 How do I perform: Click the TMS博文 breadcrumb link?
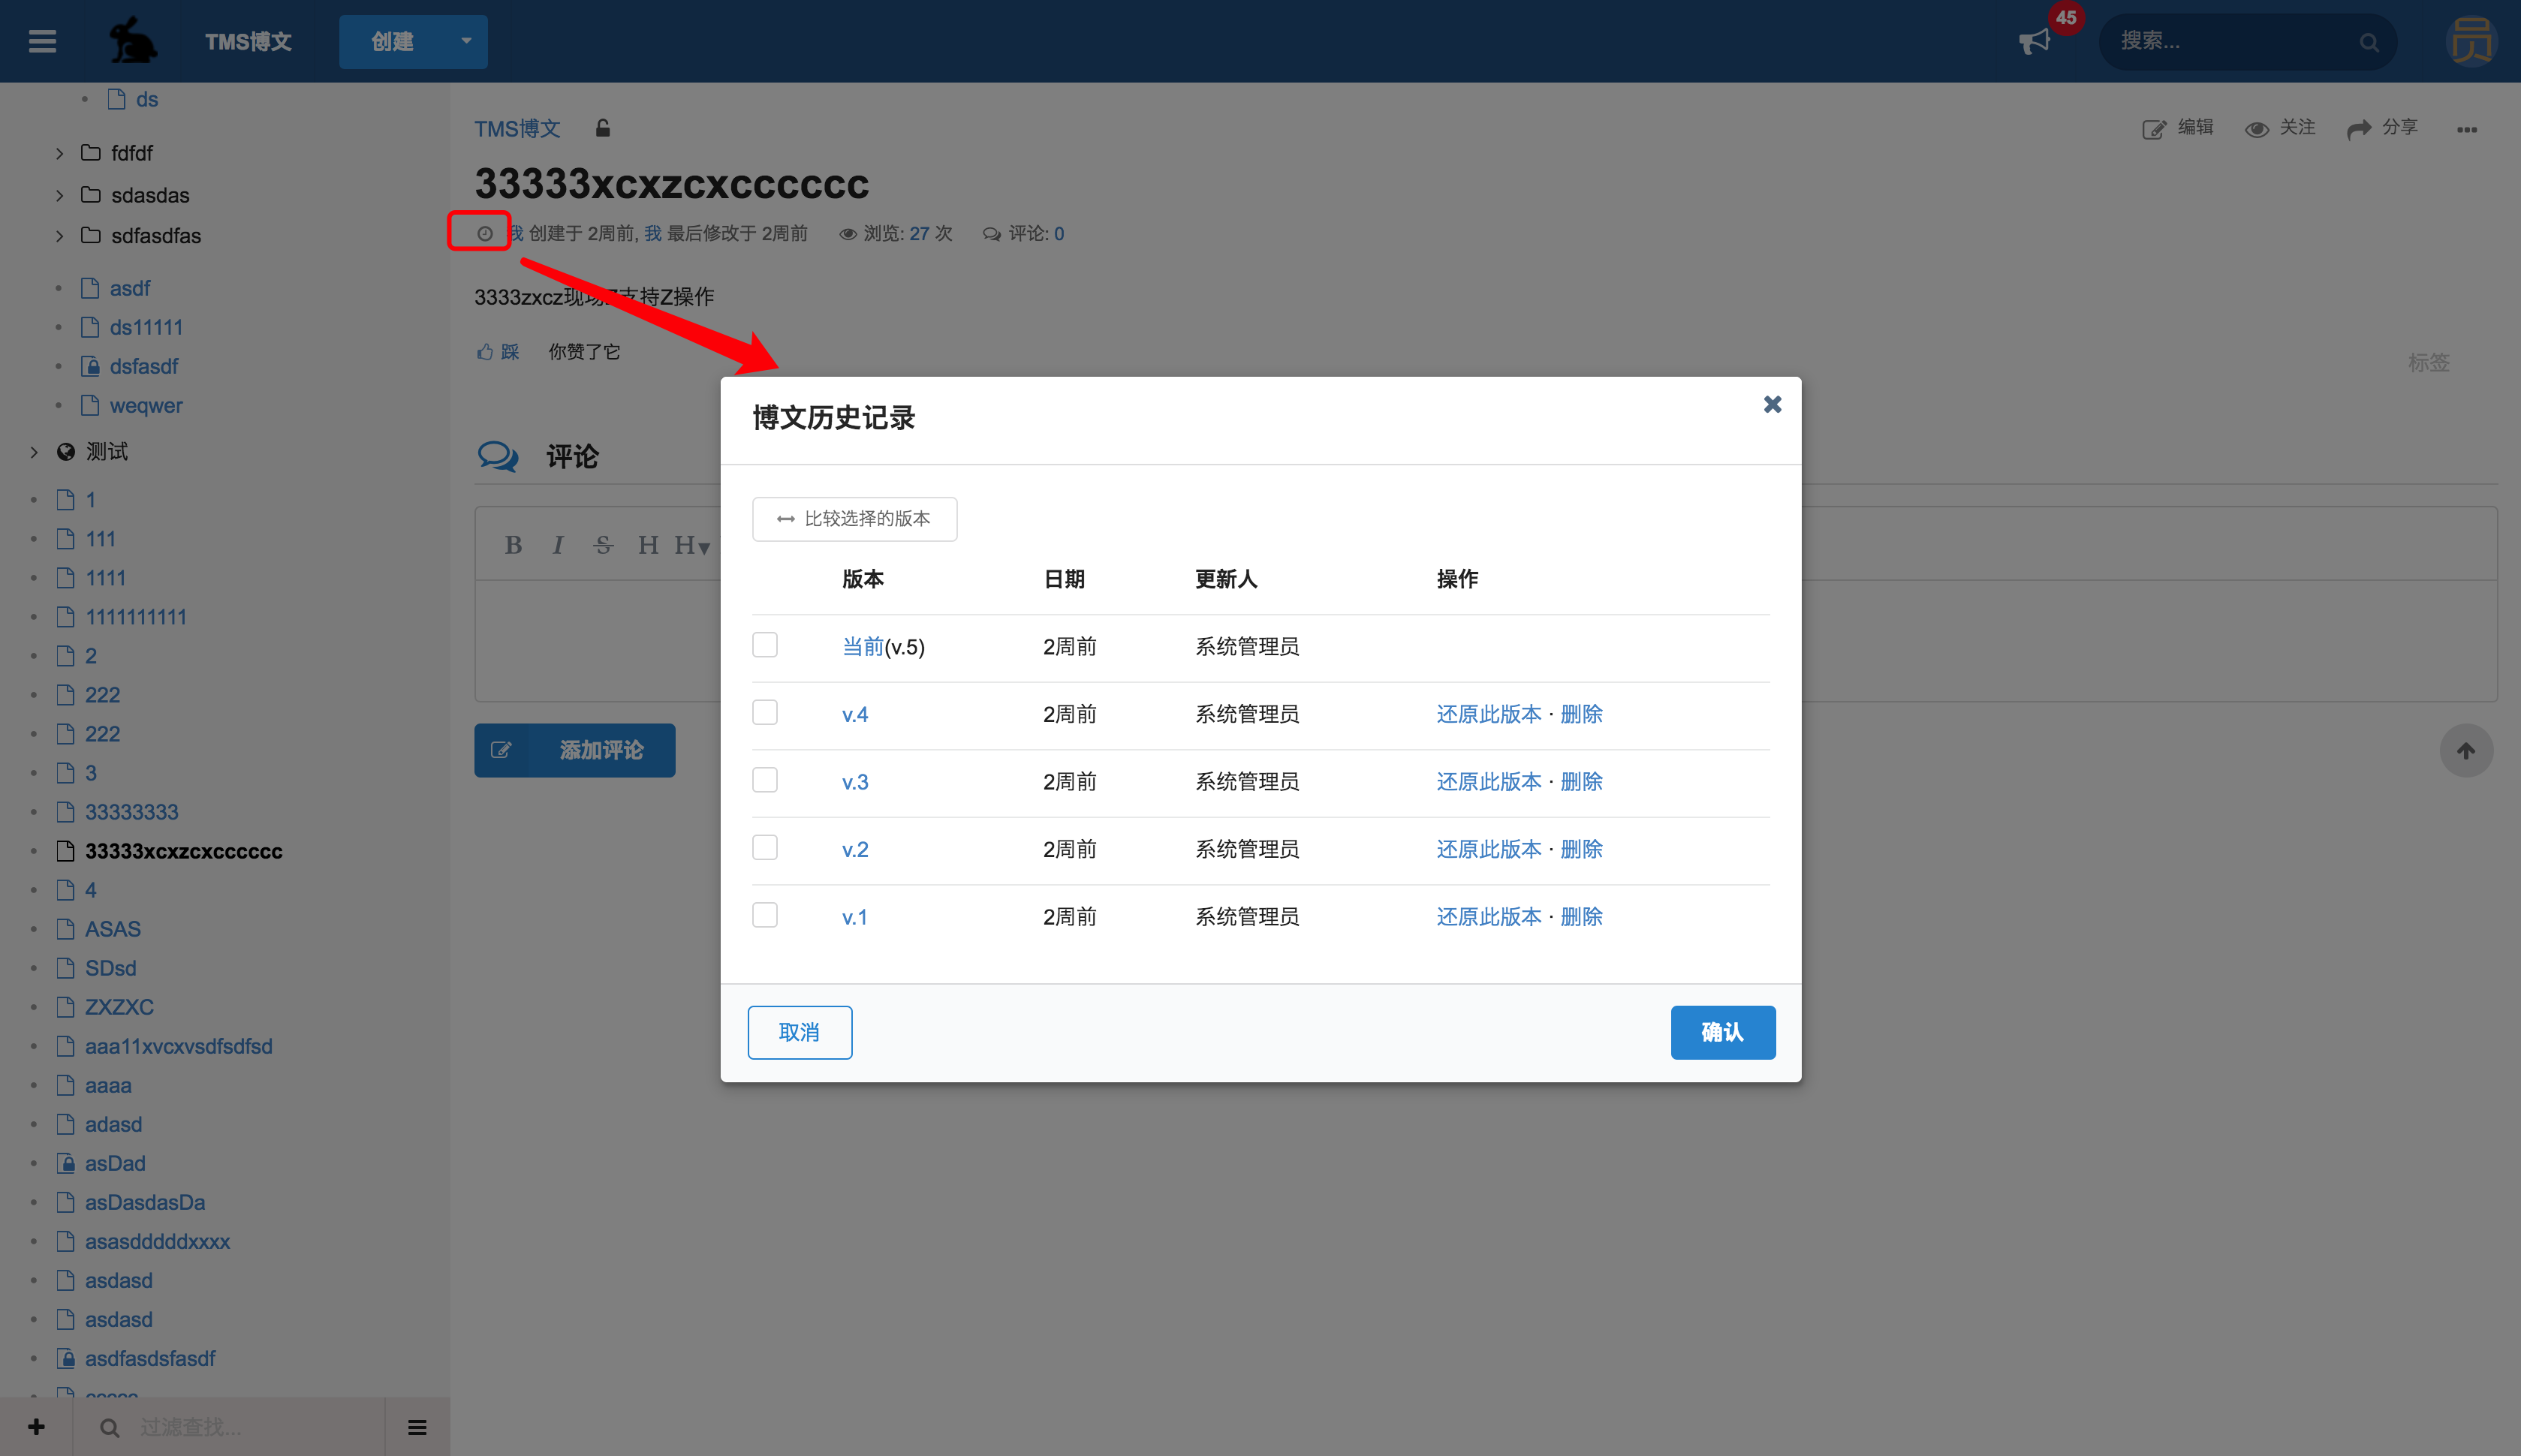point(517,129)
